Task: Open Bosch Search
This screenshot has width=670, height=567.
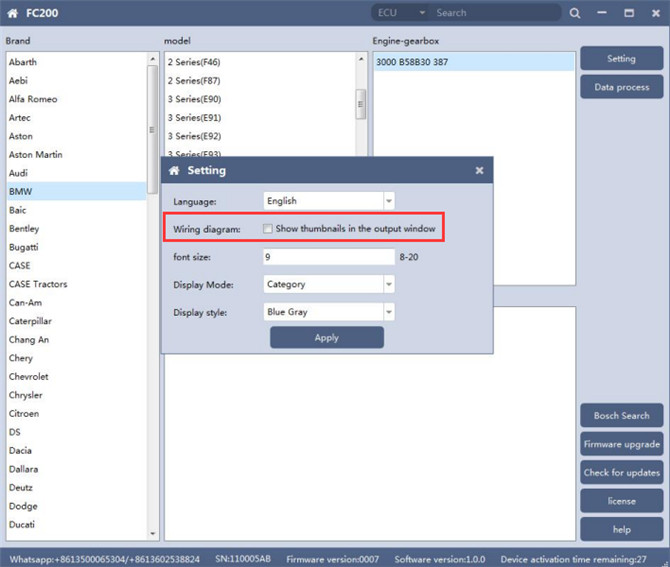Action: [621, 416]
